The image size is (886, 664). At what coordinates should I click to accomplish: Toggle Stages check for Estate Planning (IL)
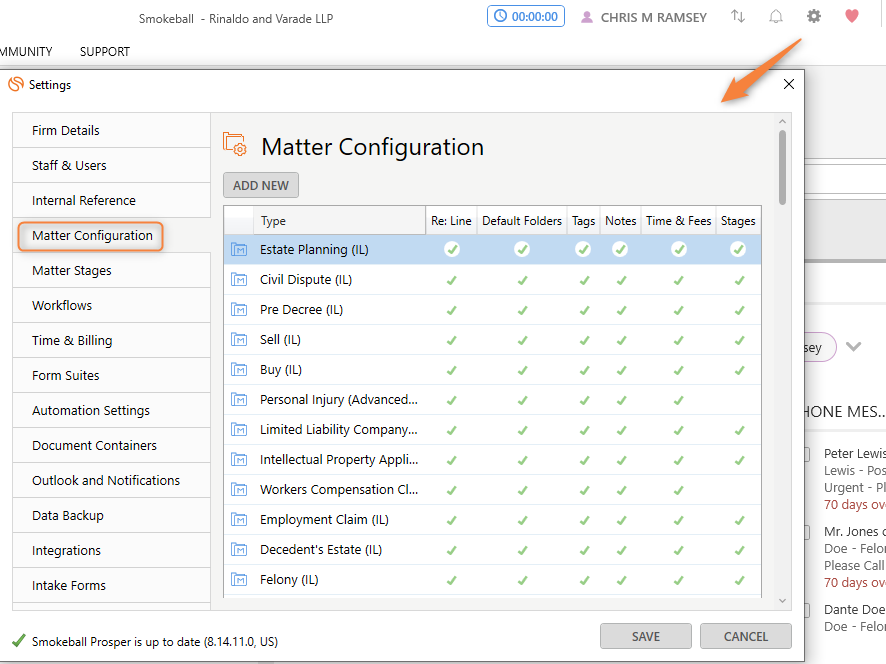tap(737, 249)
